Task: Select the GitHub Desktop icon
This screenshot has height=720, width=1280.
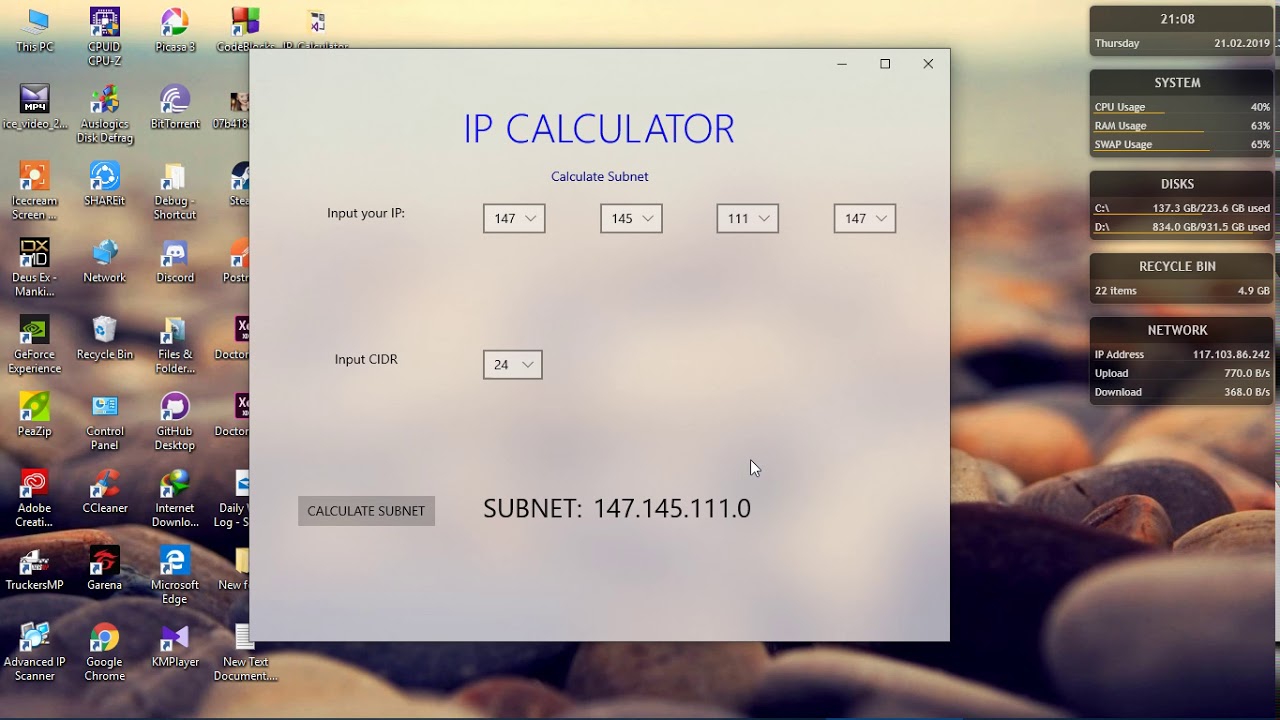Action: pos(175,422)
